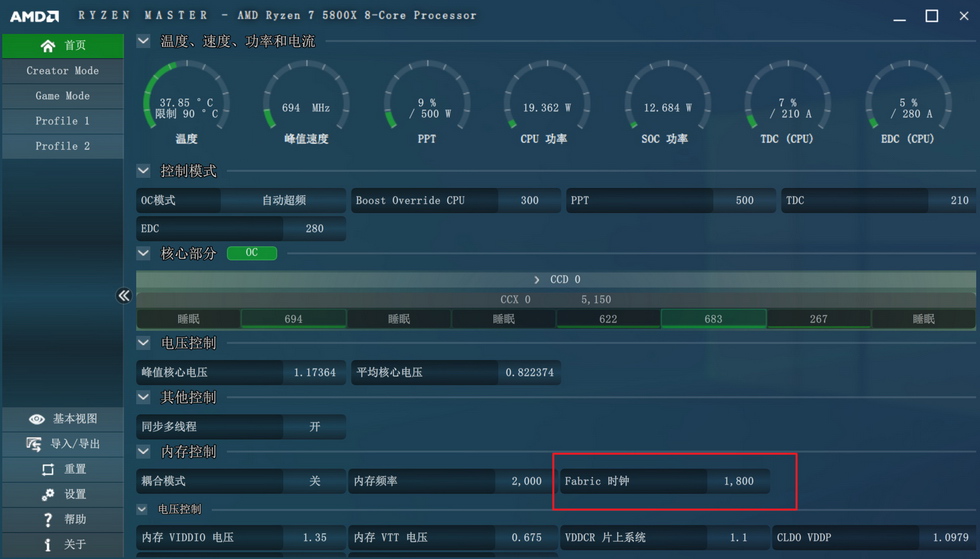The height and width of the screenshot is (559, 980).
Task: Select Profile 2 in sidebar
Action: (x=63, y=146)
